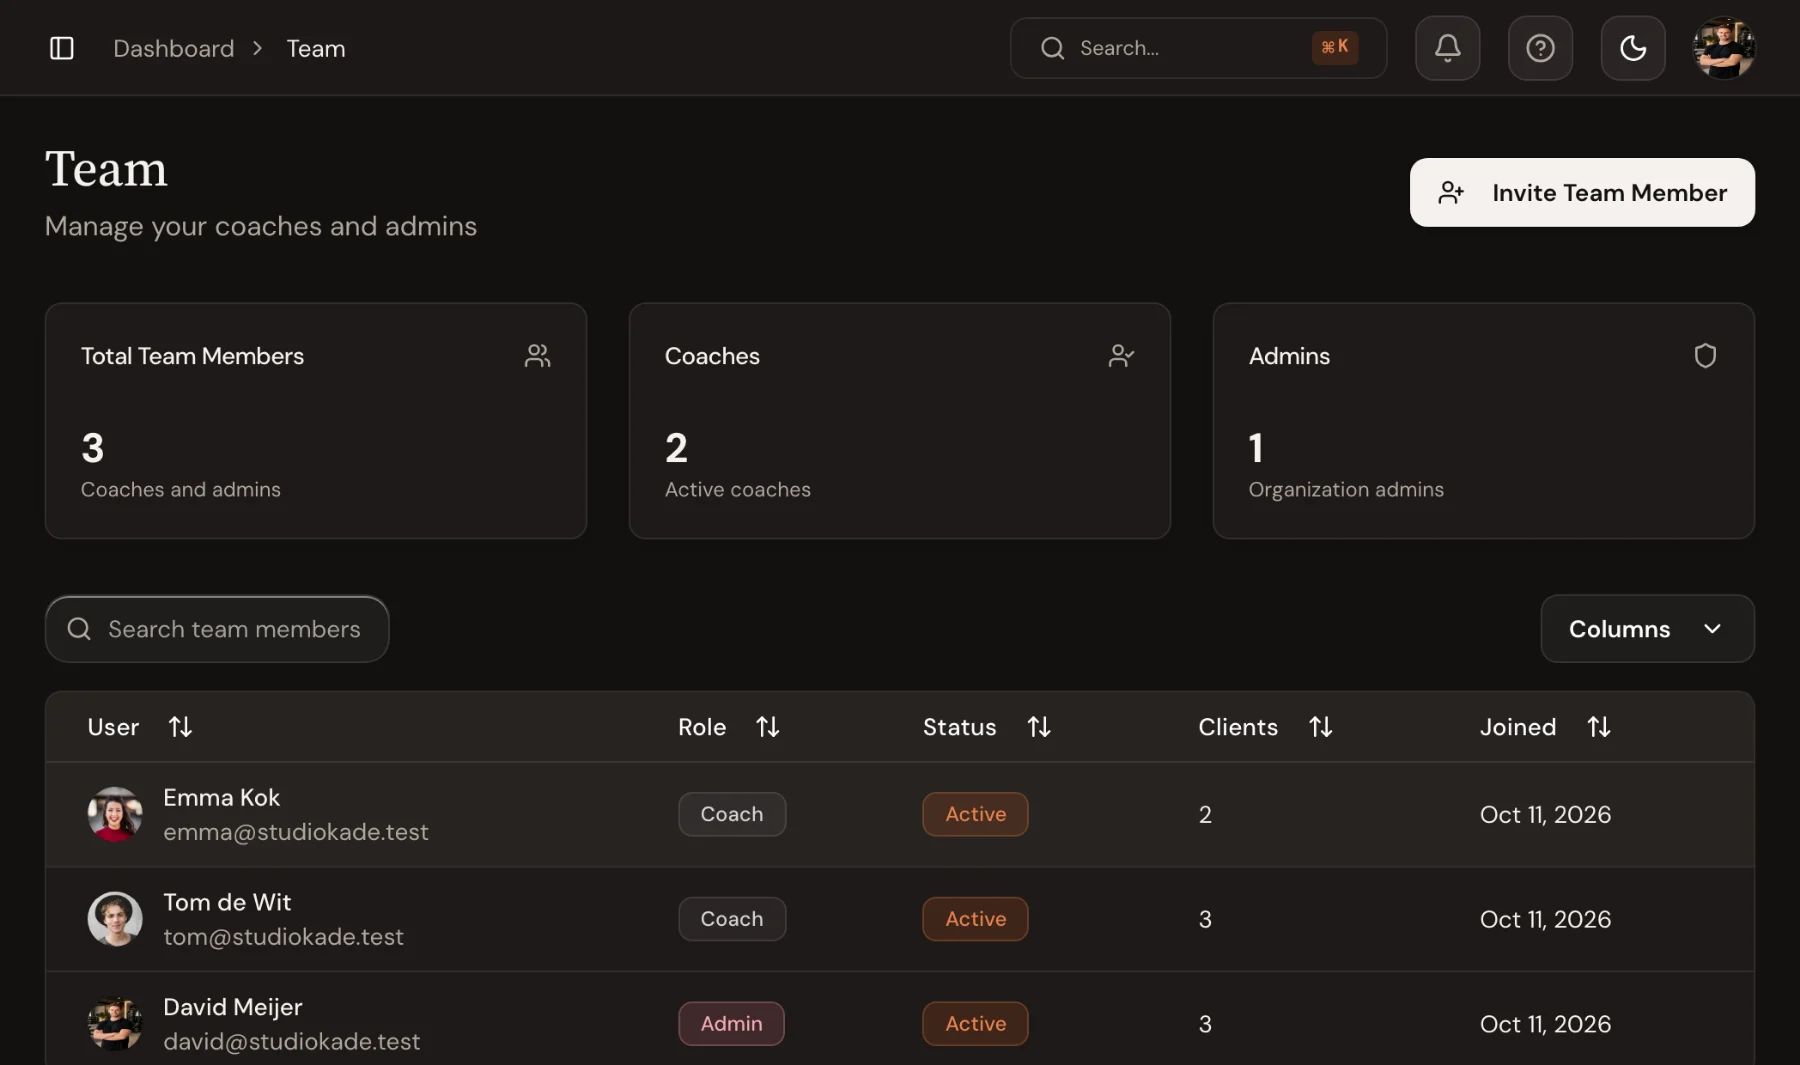Click the Active coaches card text
This screenshot has height=1065, width=1800.
pyautogui.click(x=738, y=490)
